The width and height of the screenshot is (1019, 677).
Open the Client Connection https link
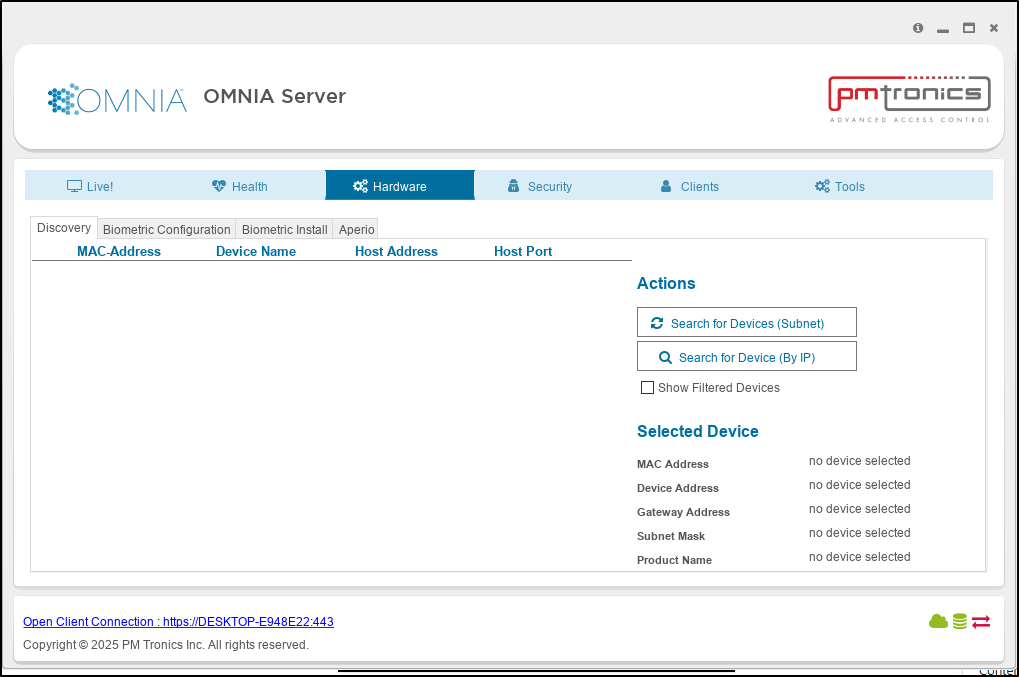click(x=178, y=622)
